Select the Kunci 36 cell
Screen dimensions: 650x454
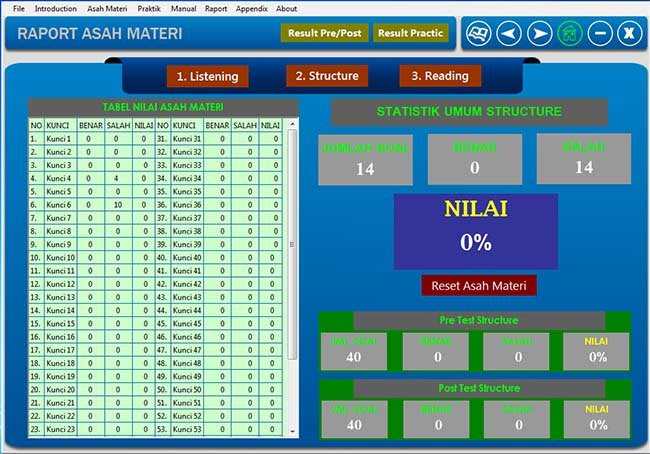pos(187,205)
